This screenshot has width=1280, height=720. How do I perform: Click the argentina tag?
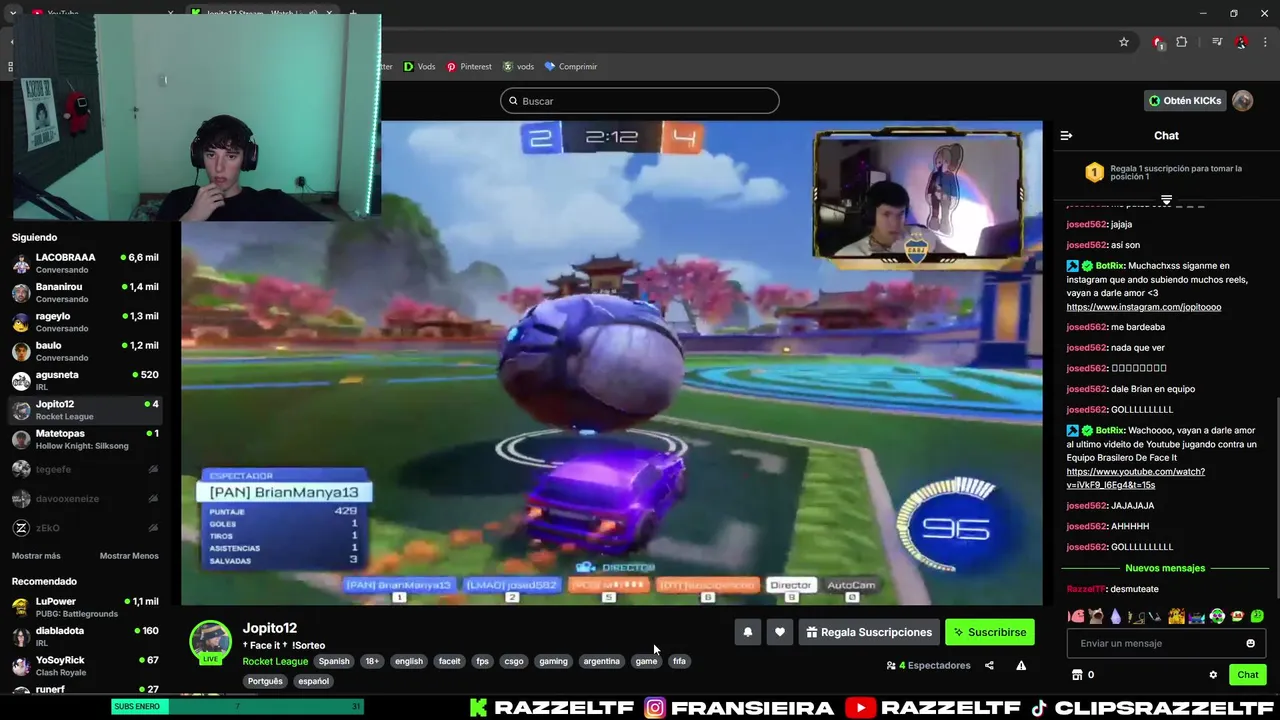coord(601,661)
